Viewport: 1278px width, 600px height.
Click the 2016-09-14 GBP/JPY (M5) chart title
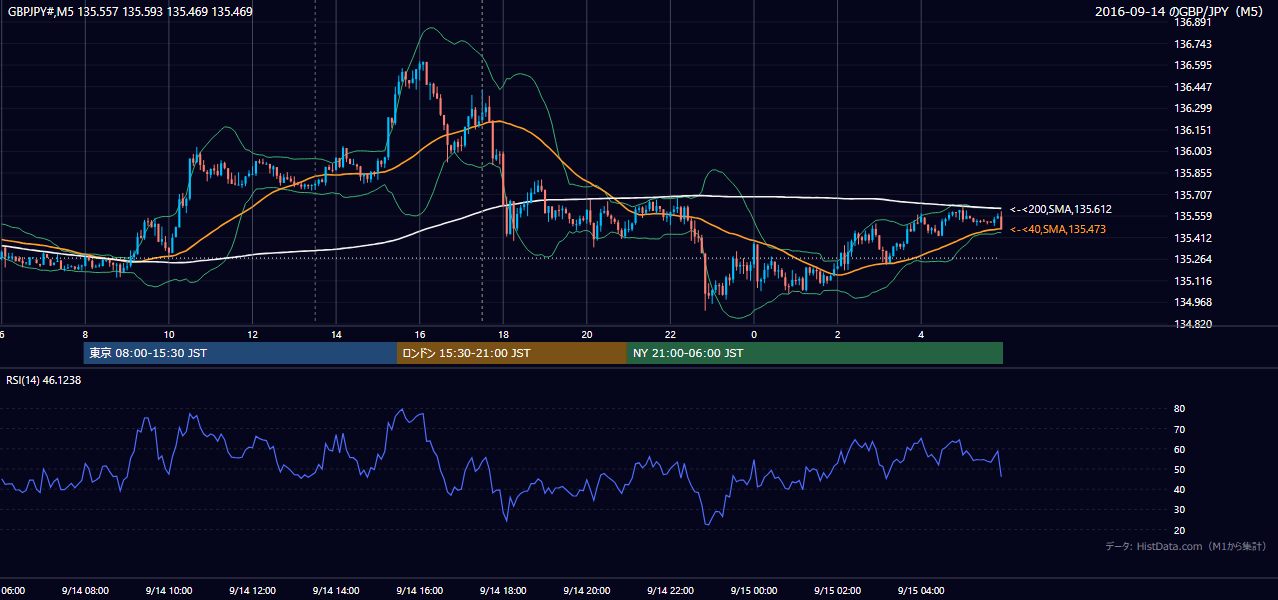1181,12
